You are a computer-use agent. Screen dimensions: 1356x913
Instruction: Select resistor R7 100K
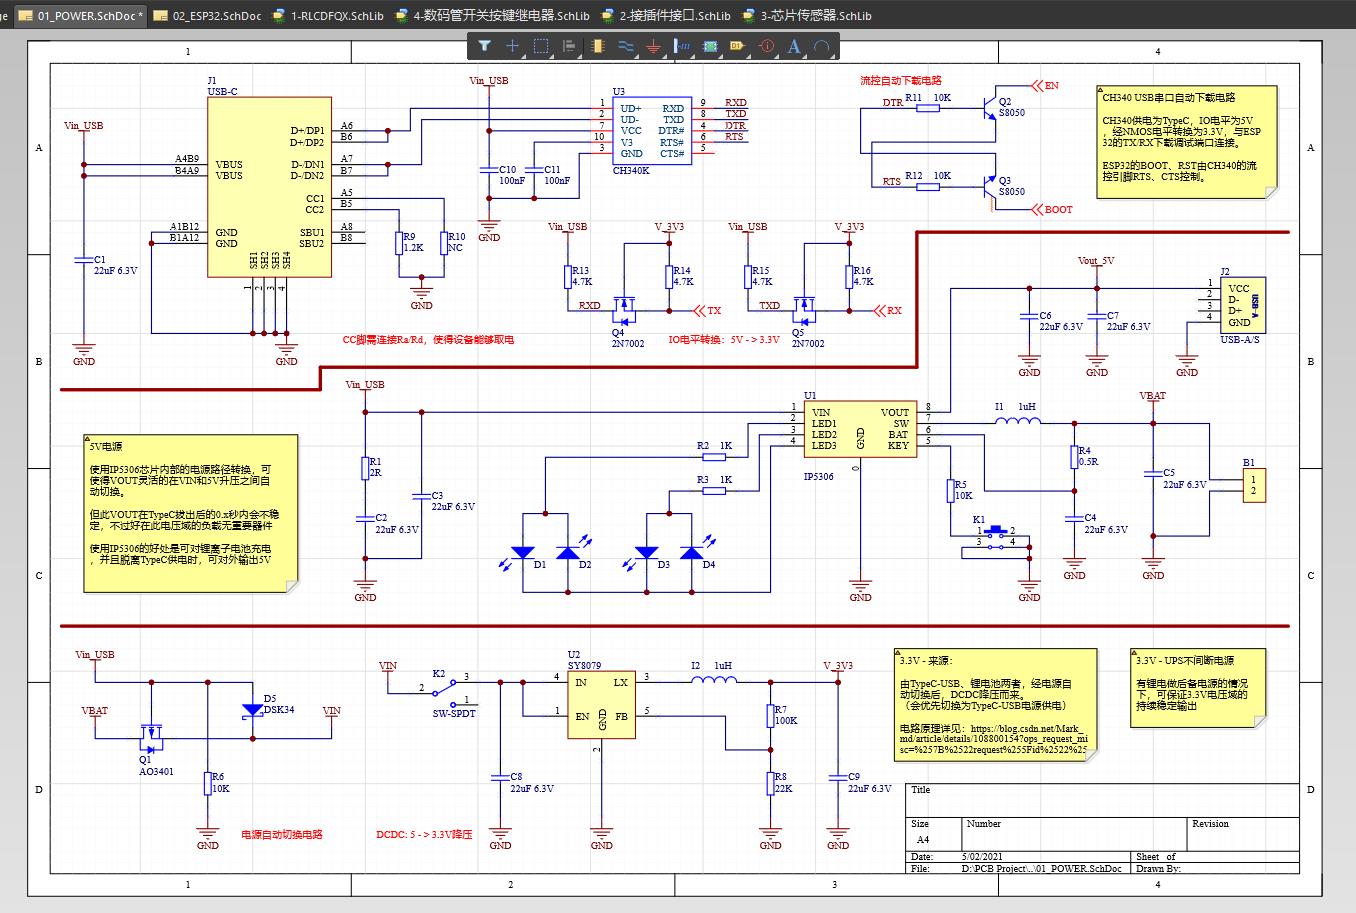coord(771,715)
